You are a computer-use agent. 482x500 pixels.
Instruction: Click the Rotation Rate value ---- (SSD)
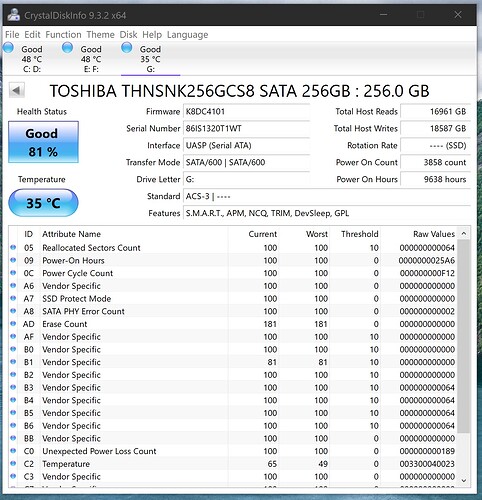click(x=435, y=145)
